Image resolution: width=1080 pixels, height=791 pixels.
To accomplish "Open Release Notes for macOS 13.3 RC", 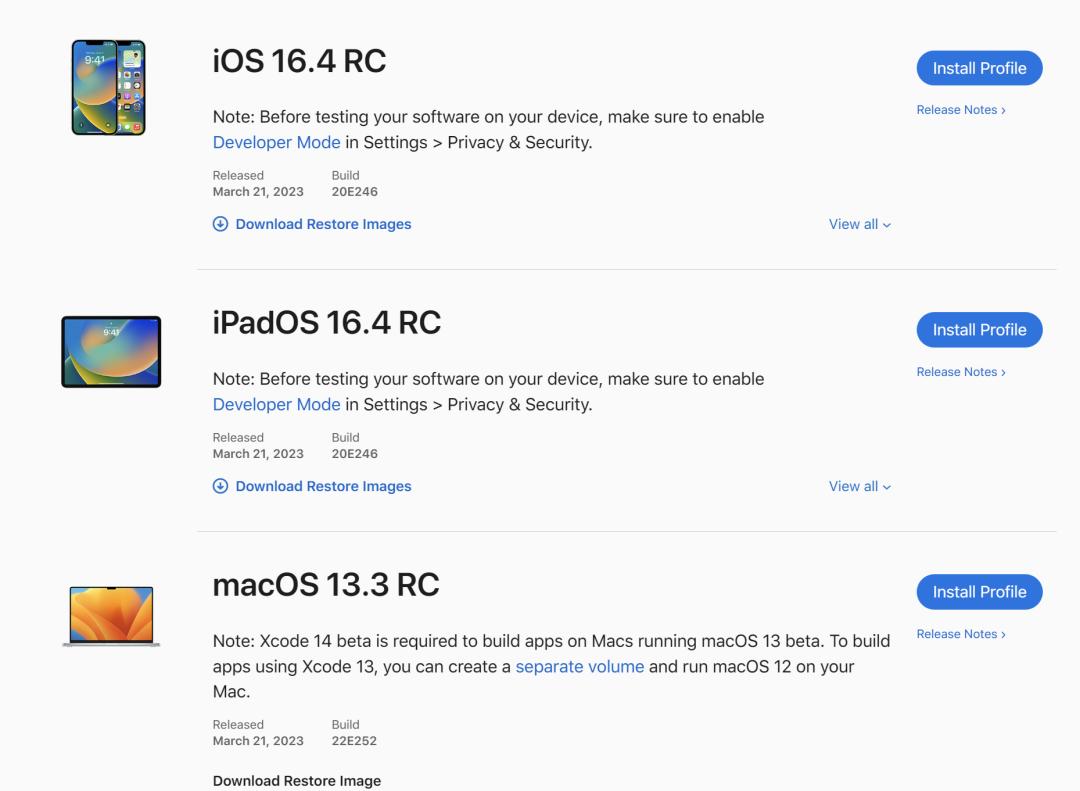I will [x=960, y=633].
